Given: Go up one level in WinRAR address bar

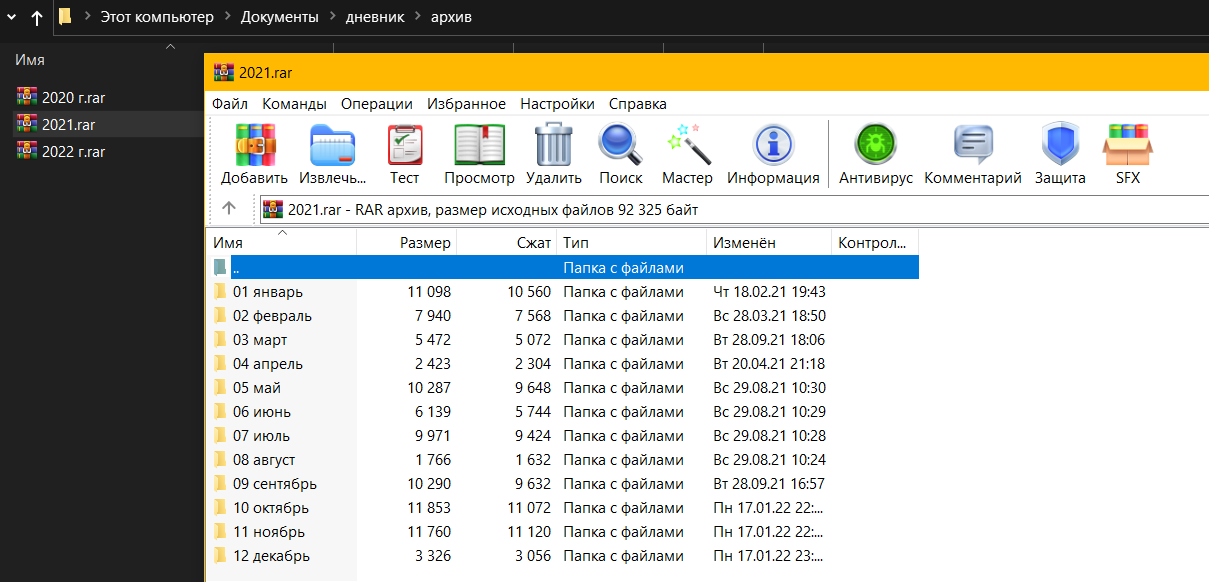Looking at the screenshot, I should (x=229, y=208).
